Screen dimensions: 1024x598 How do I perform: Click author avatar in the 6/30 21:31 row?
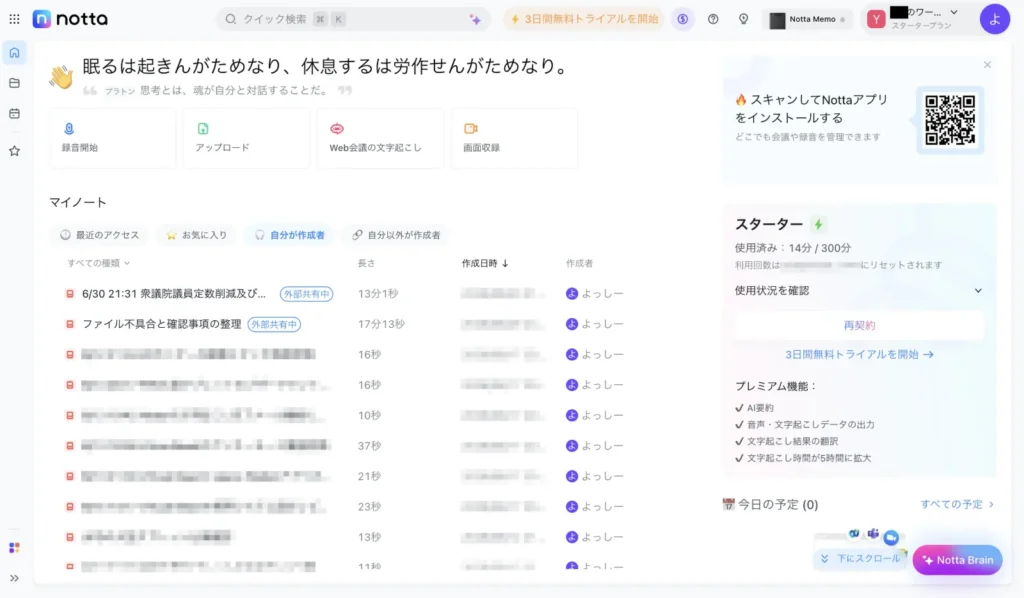[571, 294]
